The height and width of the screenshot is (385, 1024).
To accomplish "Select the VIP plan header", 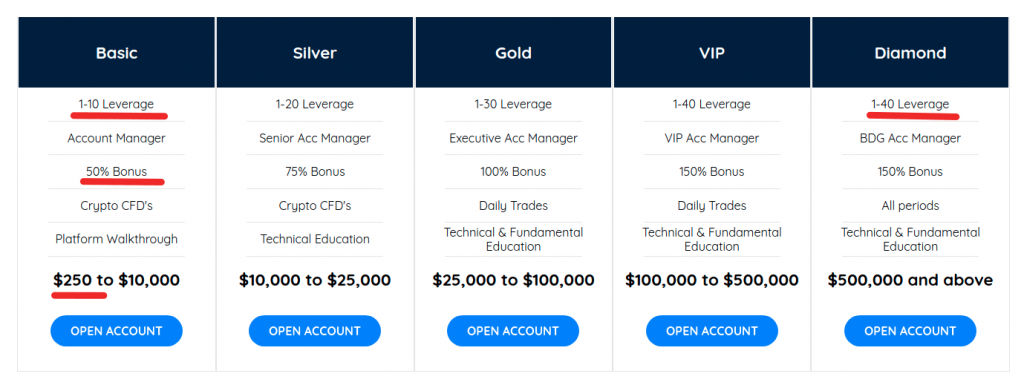I will (712, 53).
